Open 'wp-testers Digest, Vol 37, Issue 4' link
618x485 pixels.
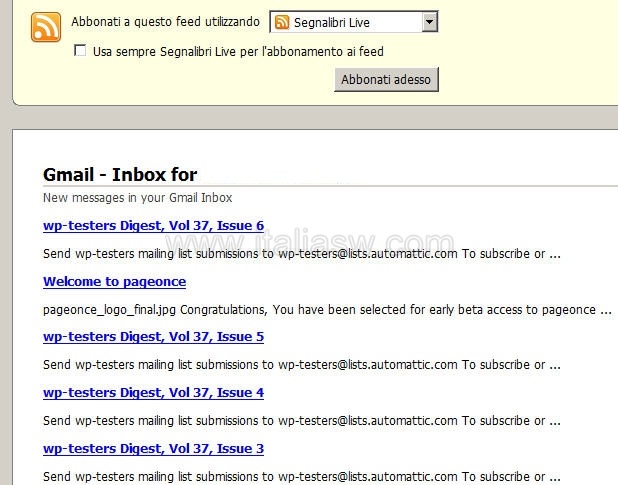click(x=153, y=393)
